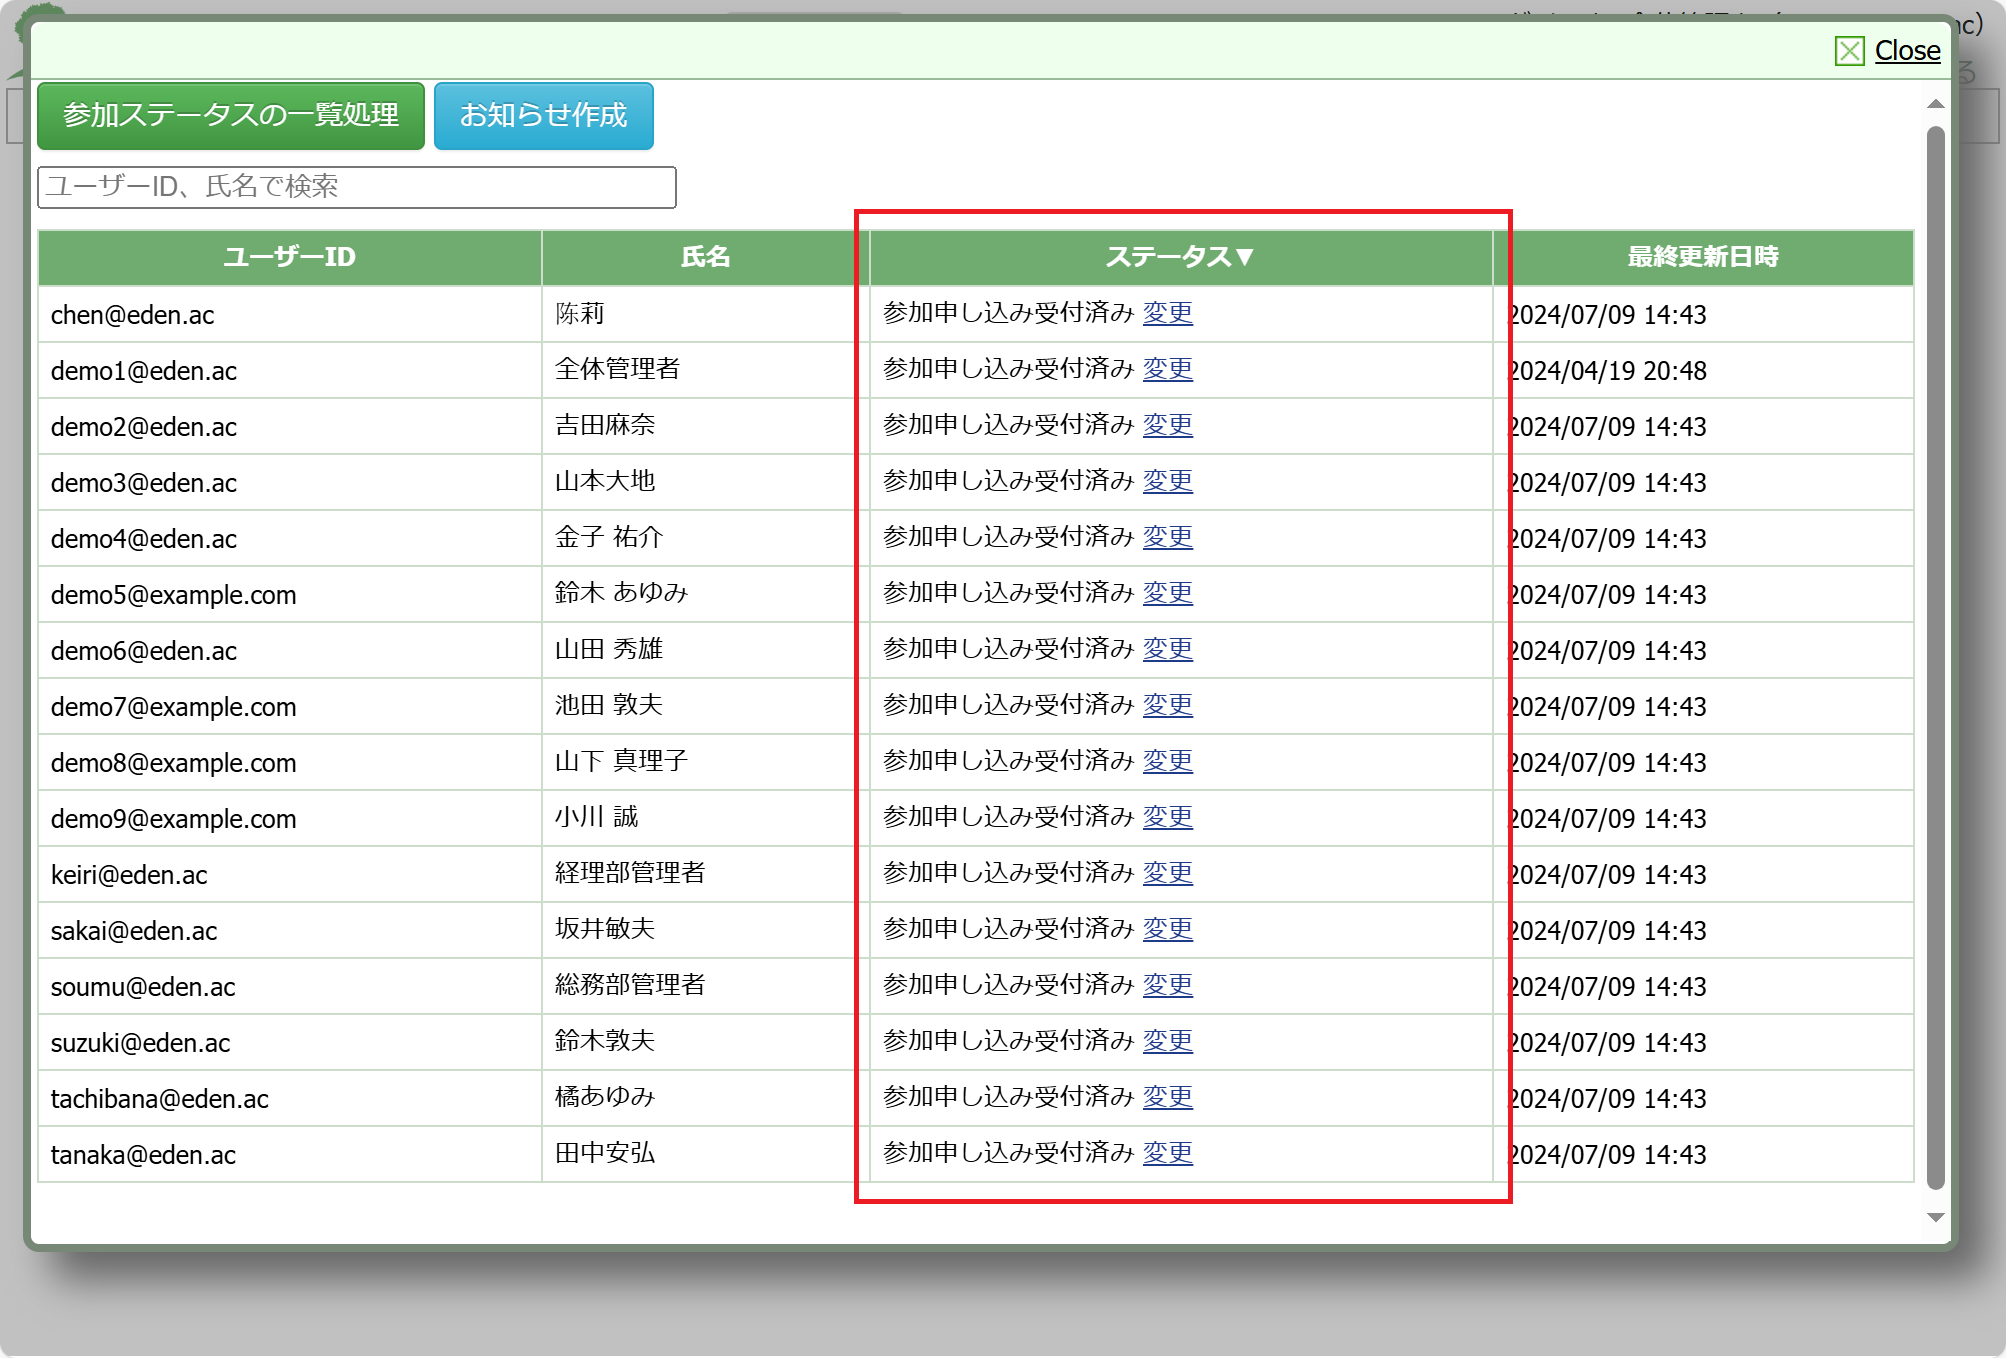Change status for demo1@eden.ac 全体管理者
This screenshot has height=1358, width=2006.
click(x=1167, y=369)
